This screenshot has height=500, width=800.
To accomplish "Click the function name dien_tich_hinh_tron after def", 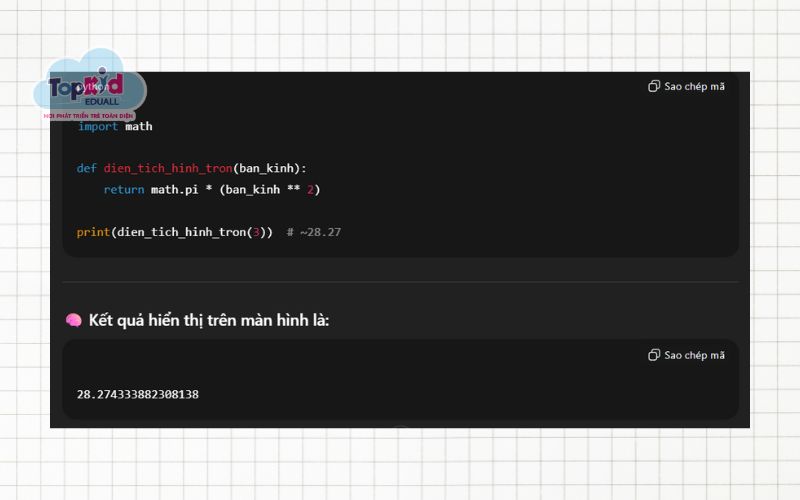I will 168,168.
